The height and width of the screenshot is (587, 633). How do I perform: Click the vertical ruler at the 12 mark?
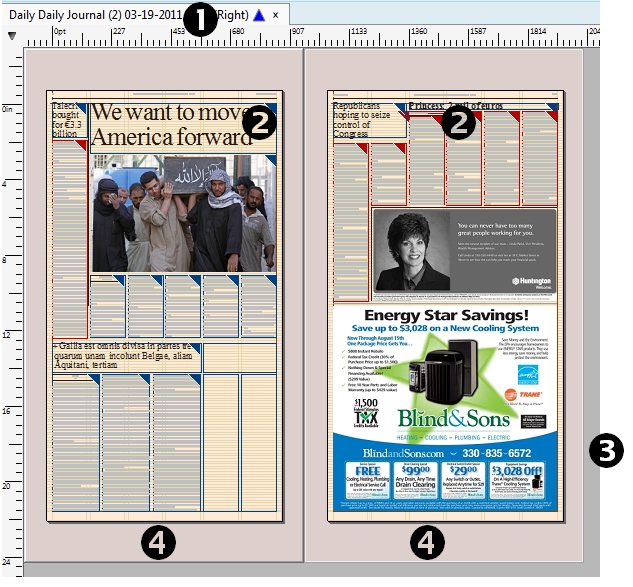point(11,336)
